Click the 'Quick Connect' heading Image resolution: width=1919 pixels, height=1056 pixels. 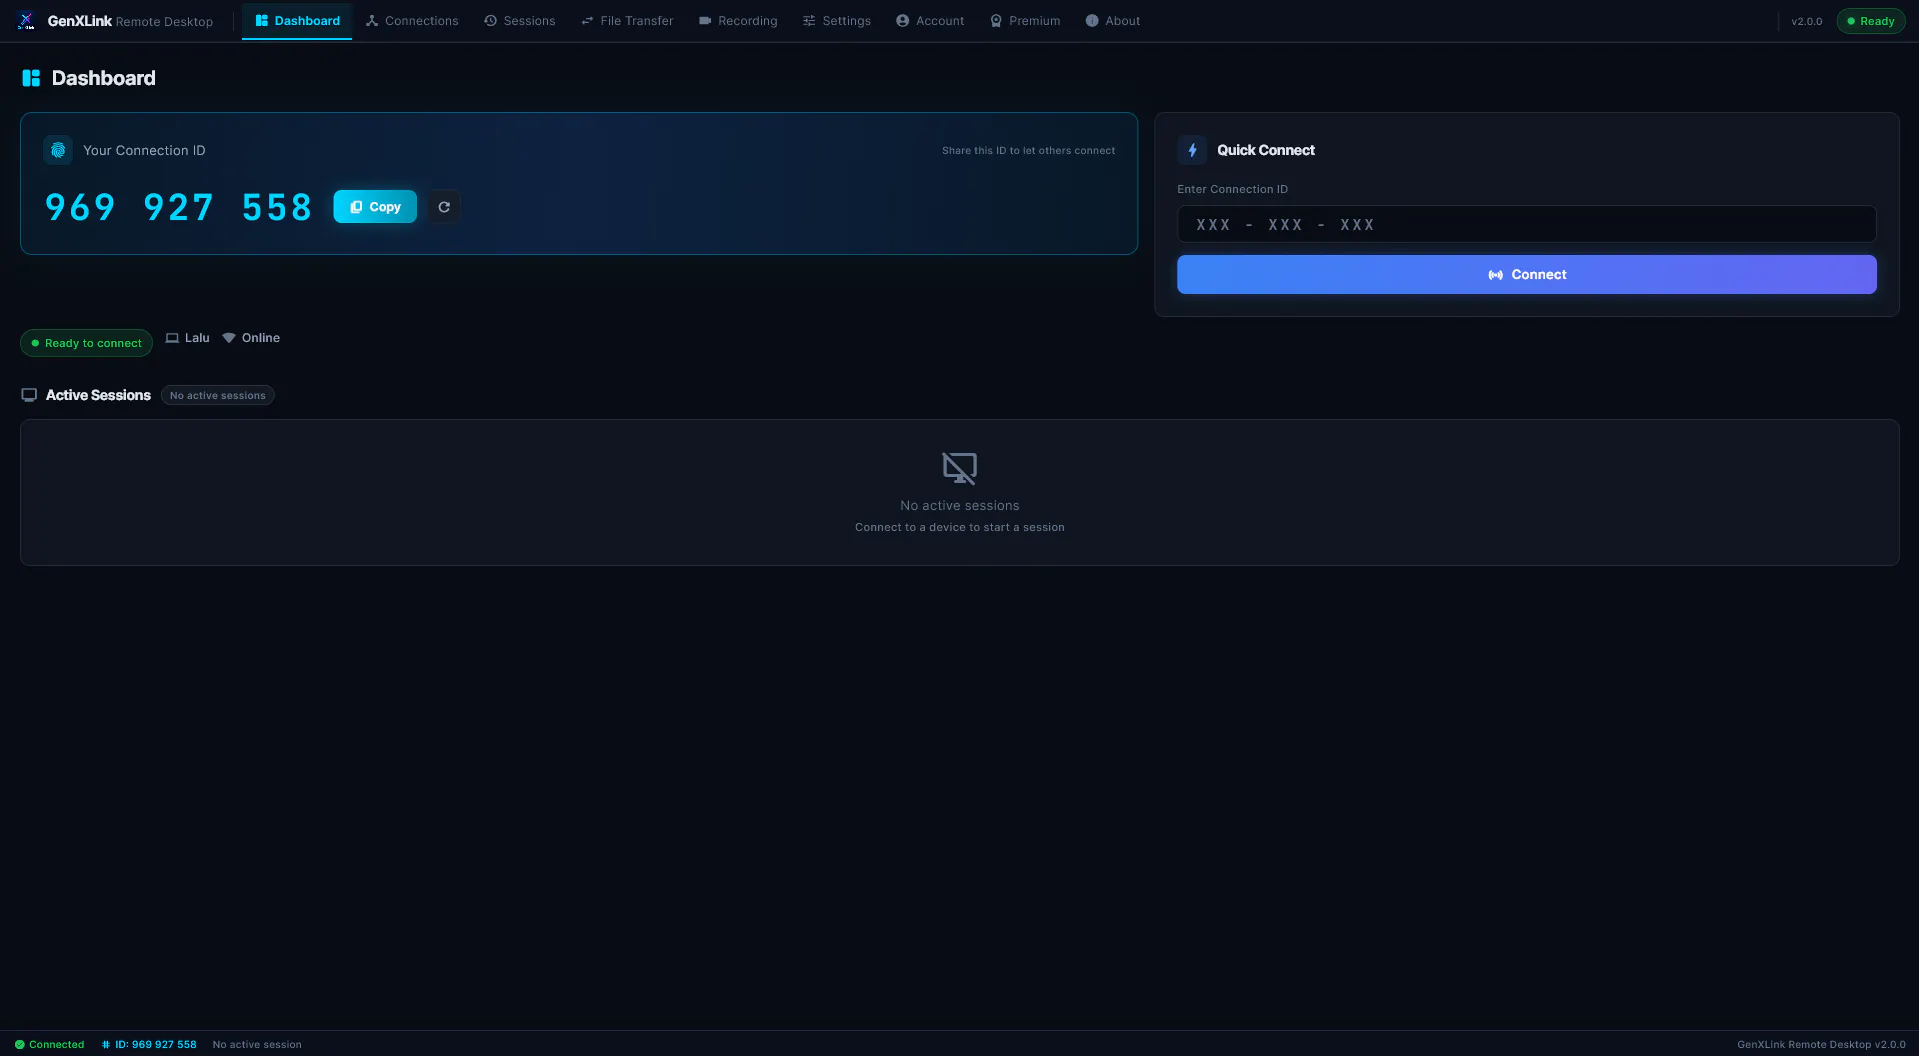[1266, 150]
